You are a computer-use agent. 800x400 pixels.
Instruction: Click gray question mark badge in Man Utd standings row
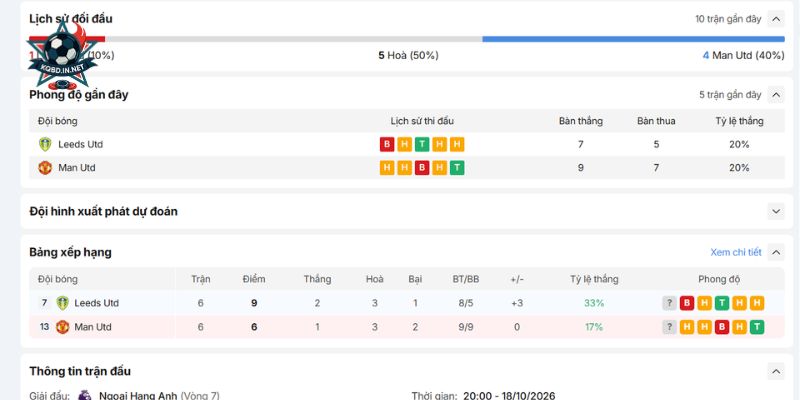pyautogui.click(x=669, y=327)
